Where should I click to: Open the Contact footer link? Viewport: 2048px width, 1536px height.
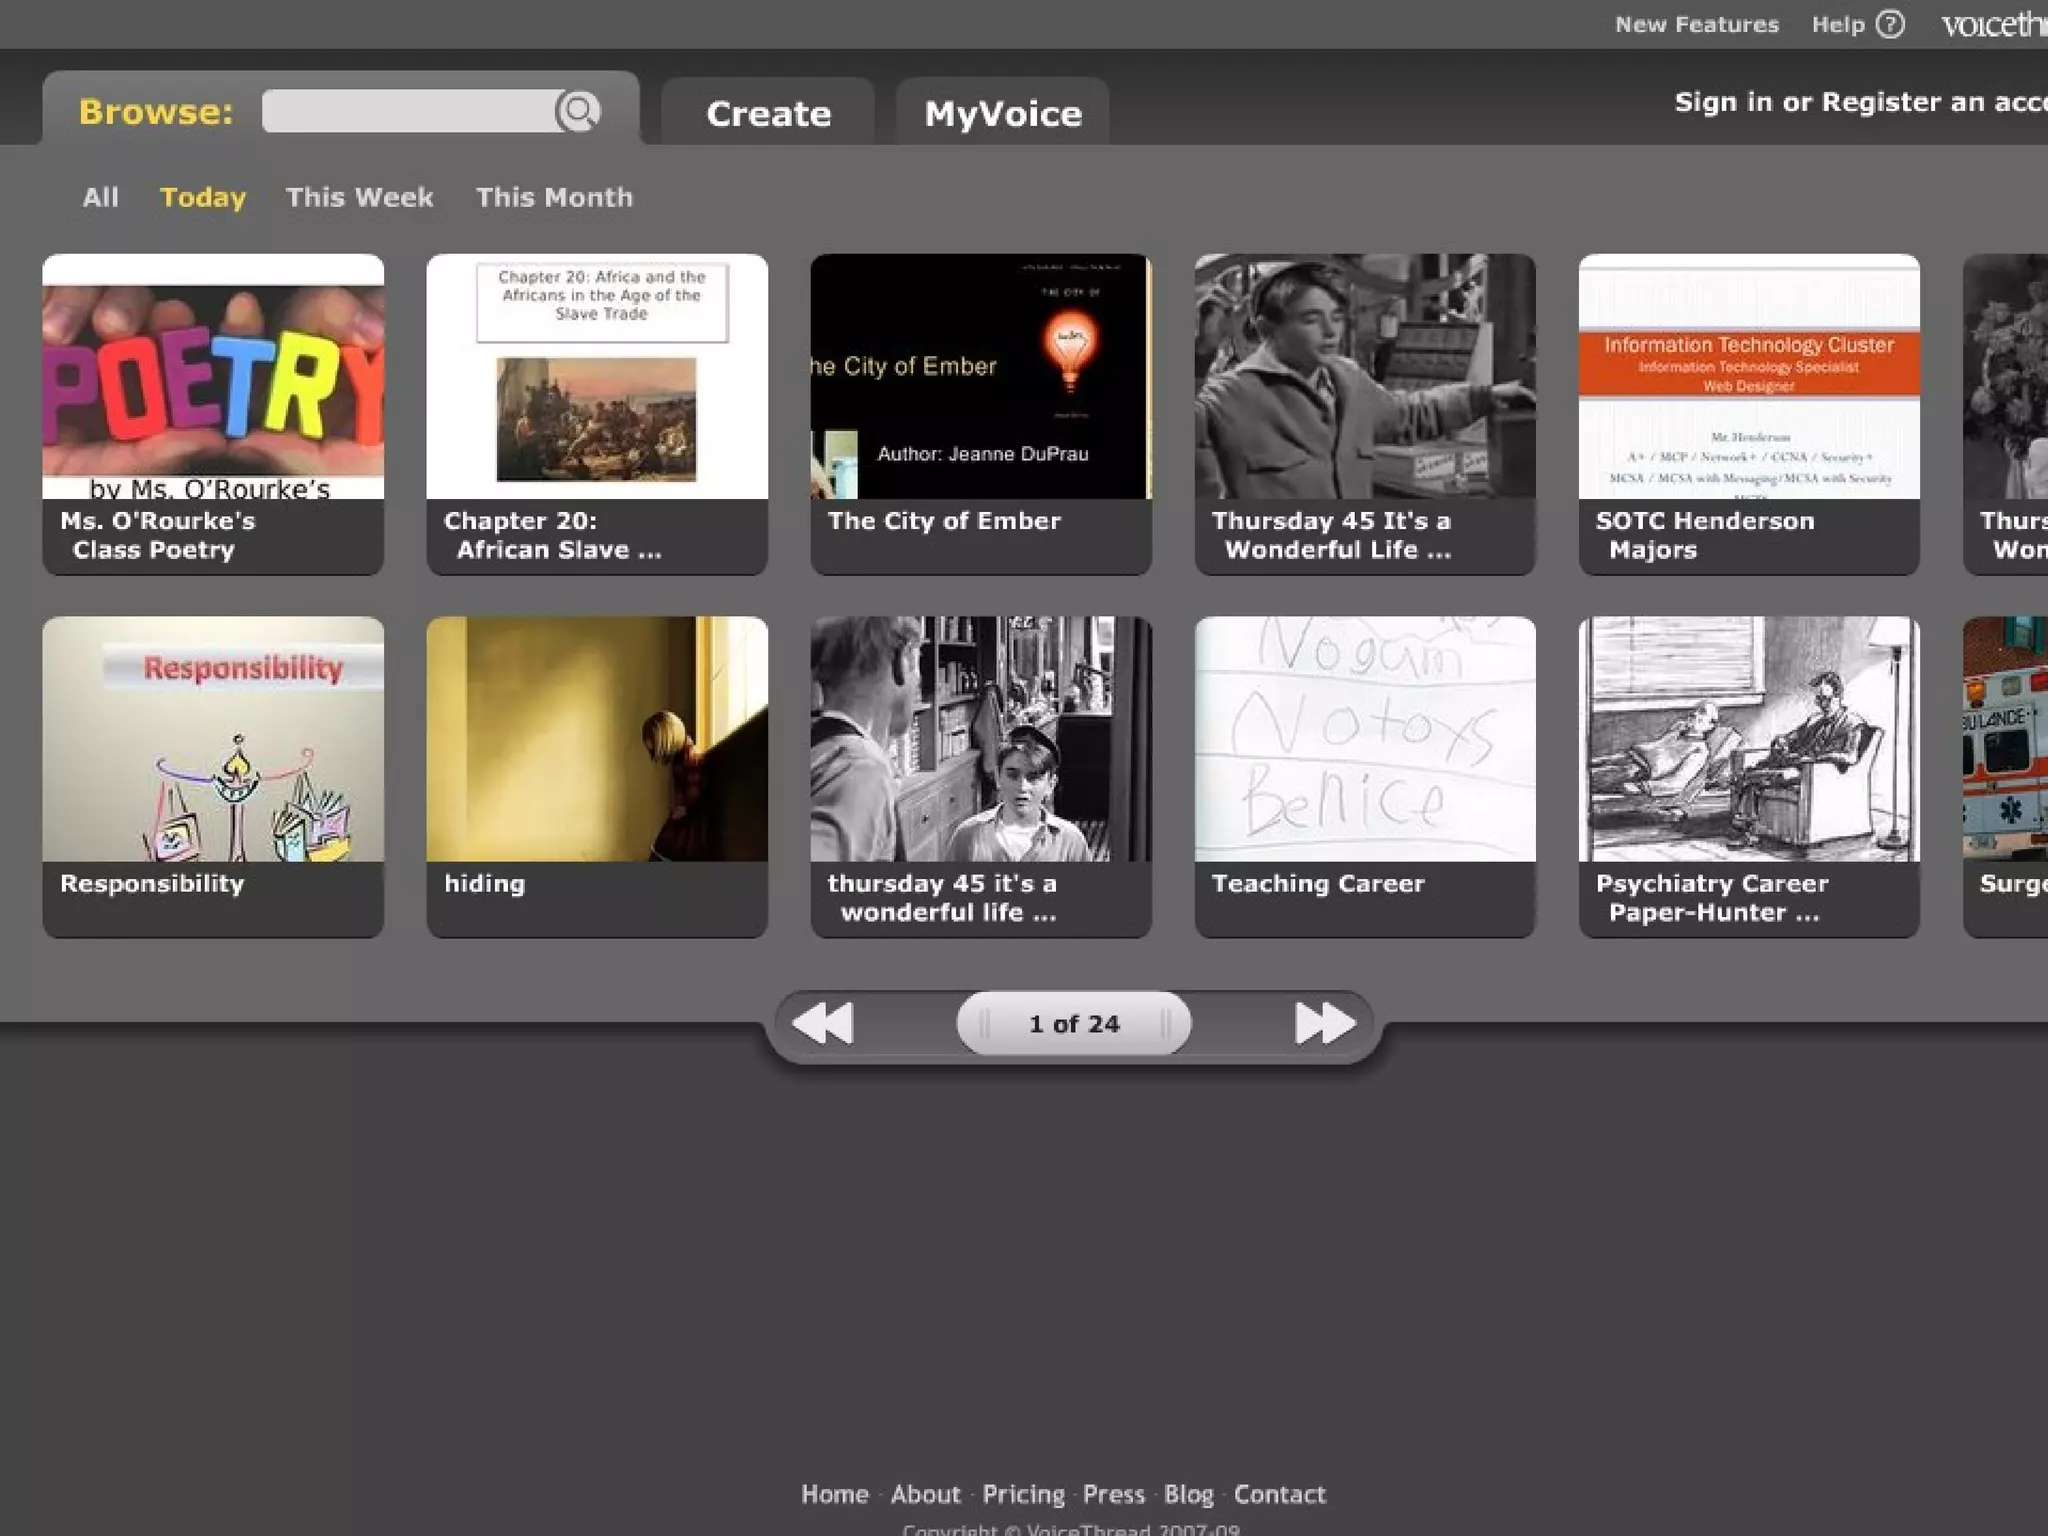(x=1280, y=1494)
